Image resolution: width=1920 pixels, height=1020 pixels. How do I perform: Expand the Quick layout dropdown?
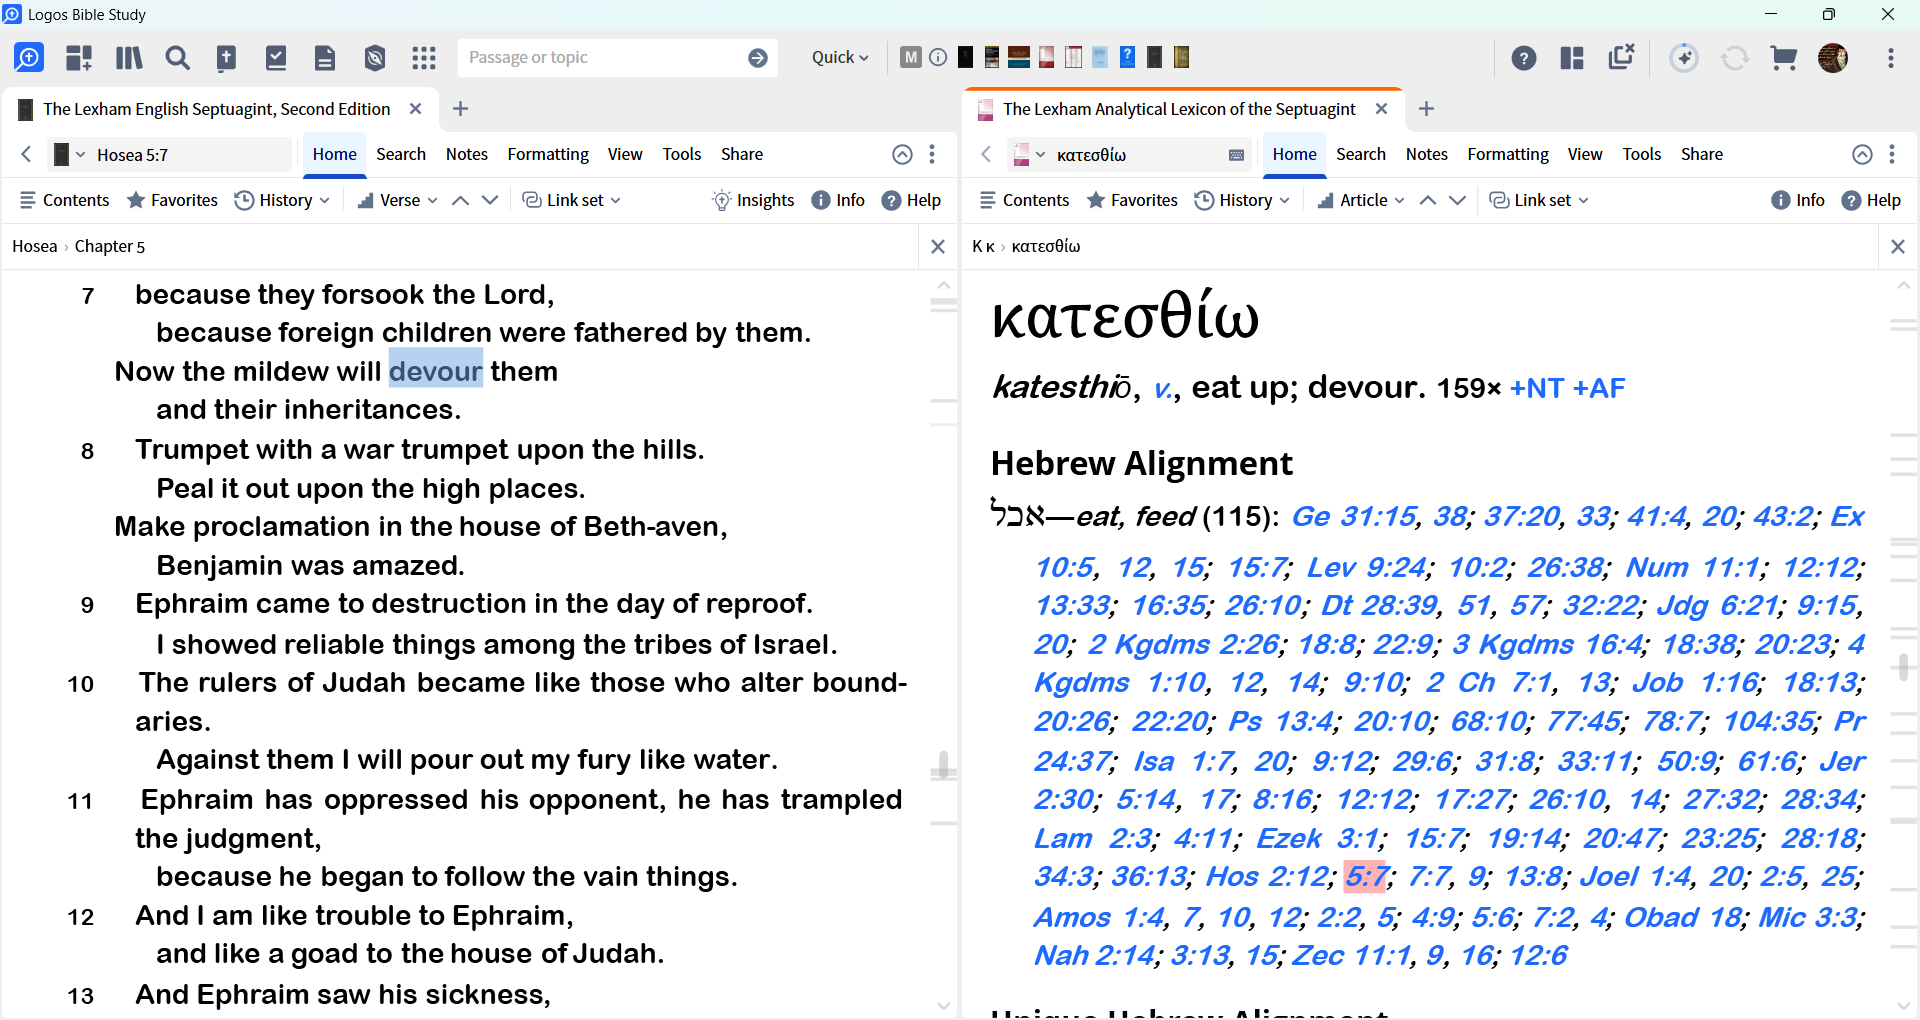[840, 58]
